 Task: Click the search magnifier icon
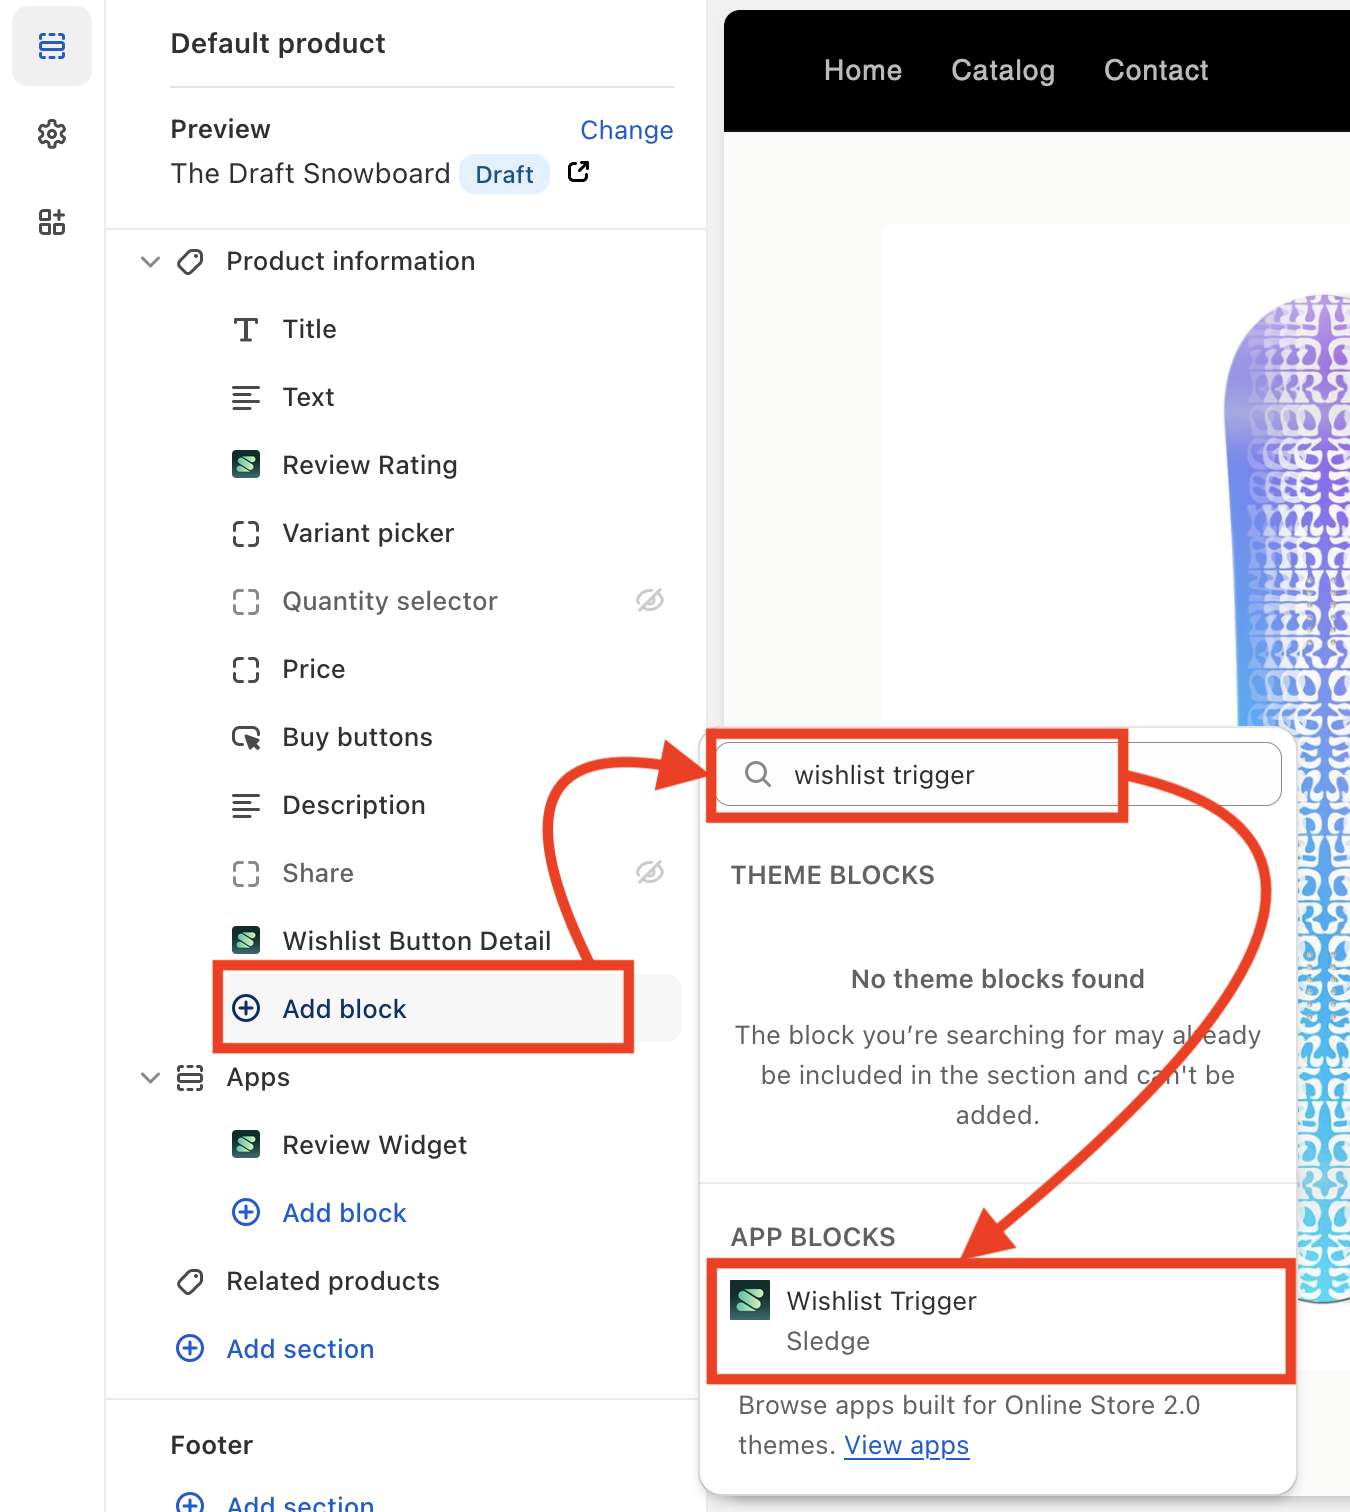[x=758, y=774]
